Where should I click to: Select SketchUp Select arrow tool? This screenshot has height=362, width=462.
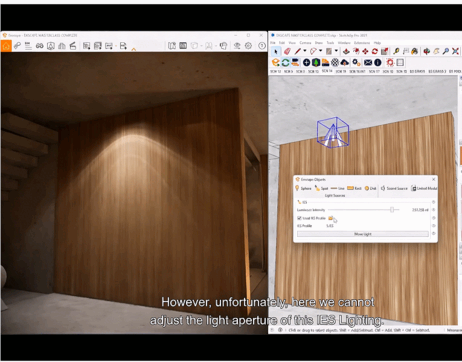pos(276,51)
